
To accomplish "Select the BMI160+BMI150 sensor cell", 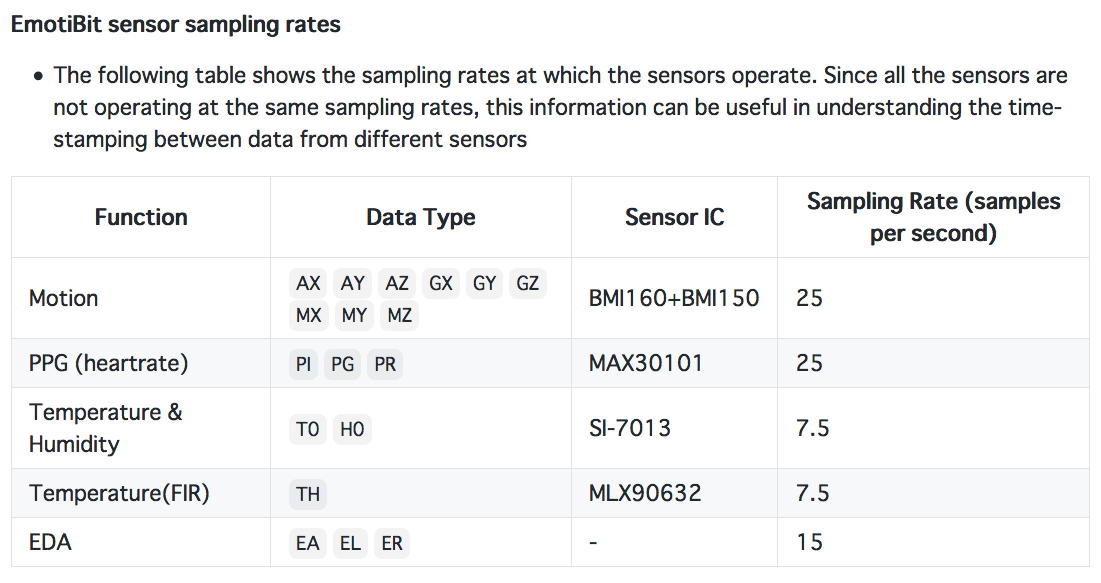I will (x=674, y=298).
